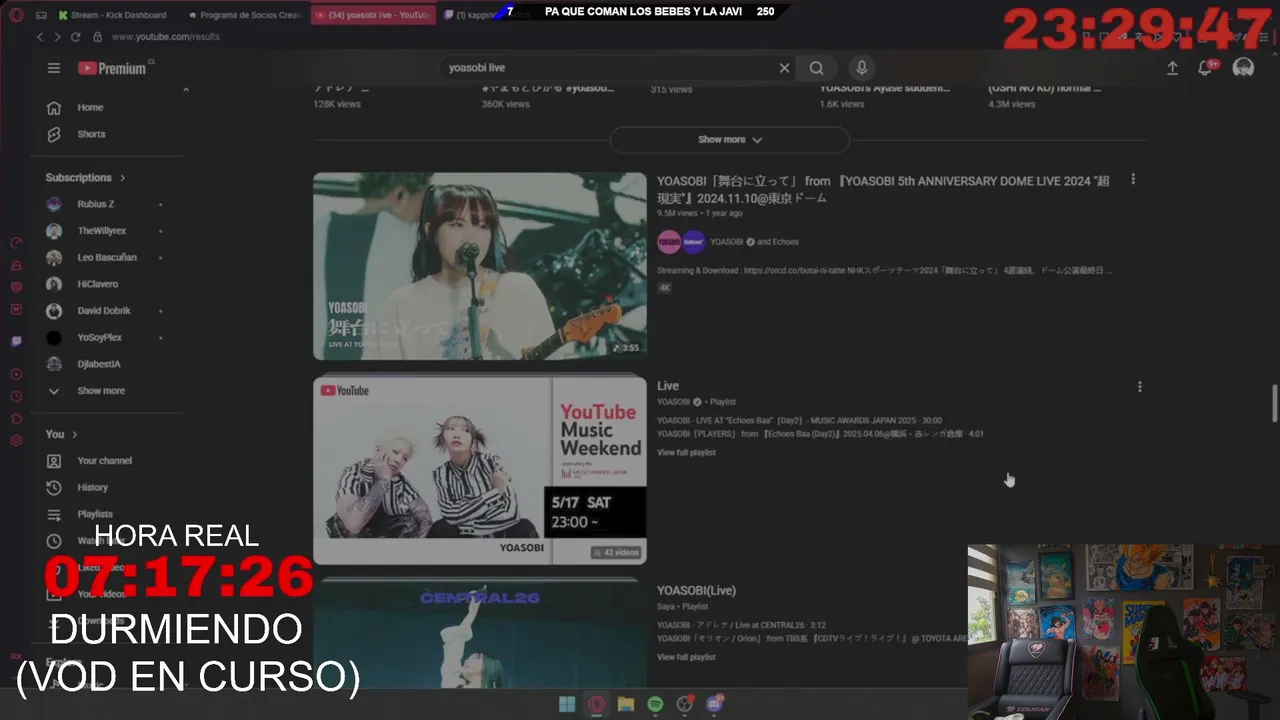
Task: Go to YouTube Premium home logo
Action: coord(113,68)
